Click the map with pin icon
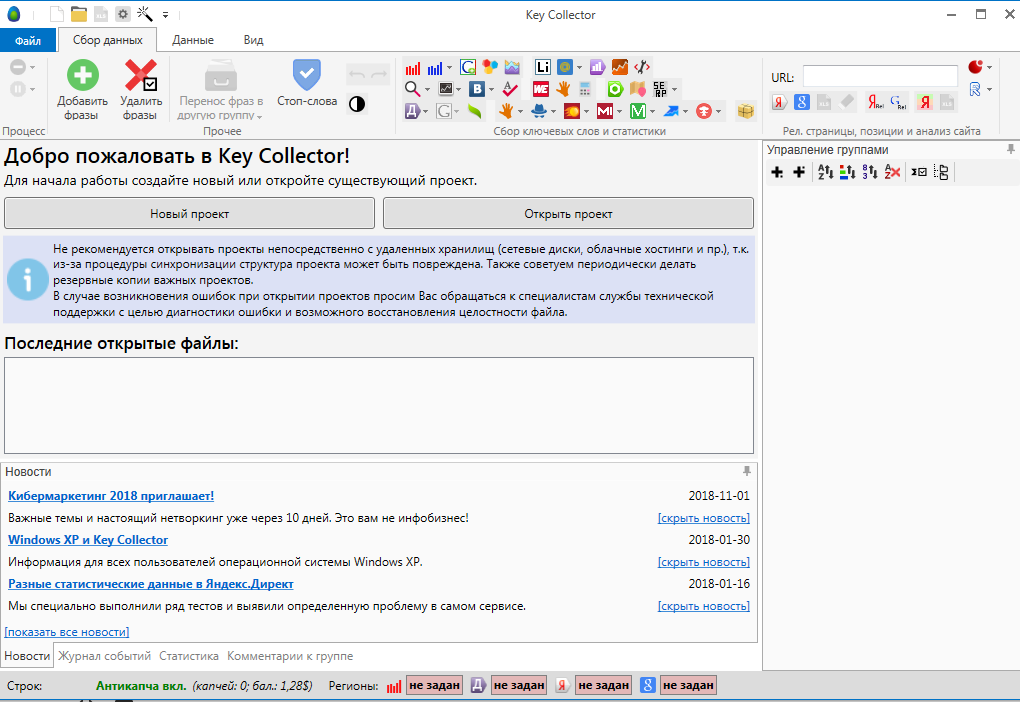Screen dimensions: 1020x702 638,89
